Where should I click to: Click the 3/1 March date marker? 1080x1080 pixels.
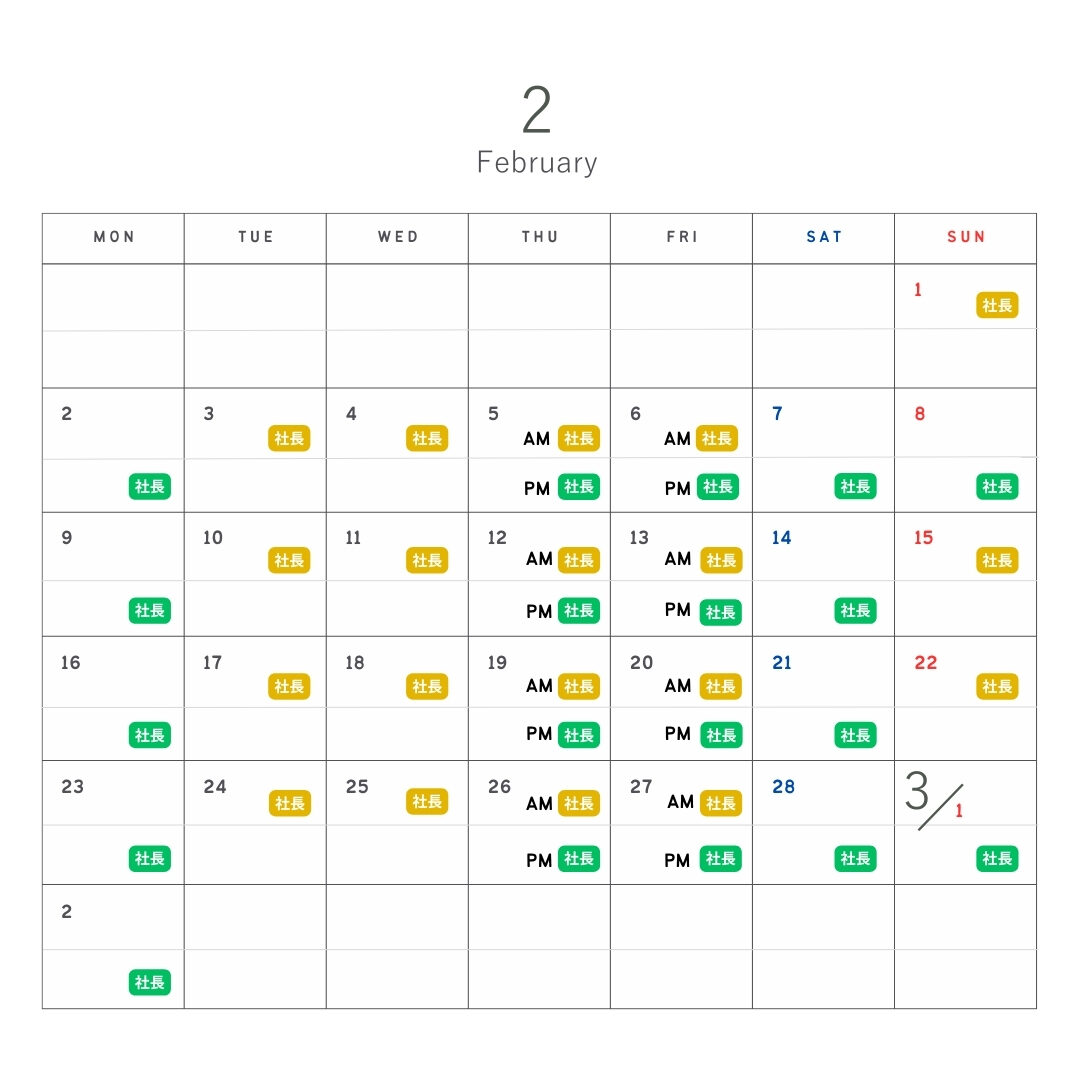[x=933, y=798]
